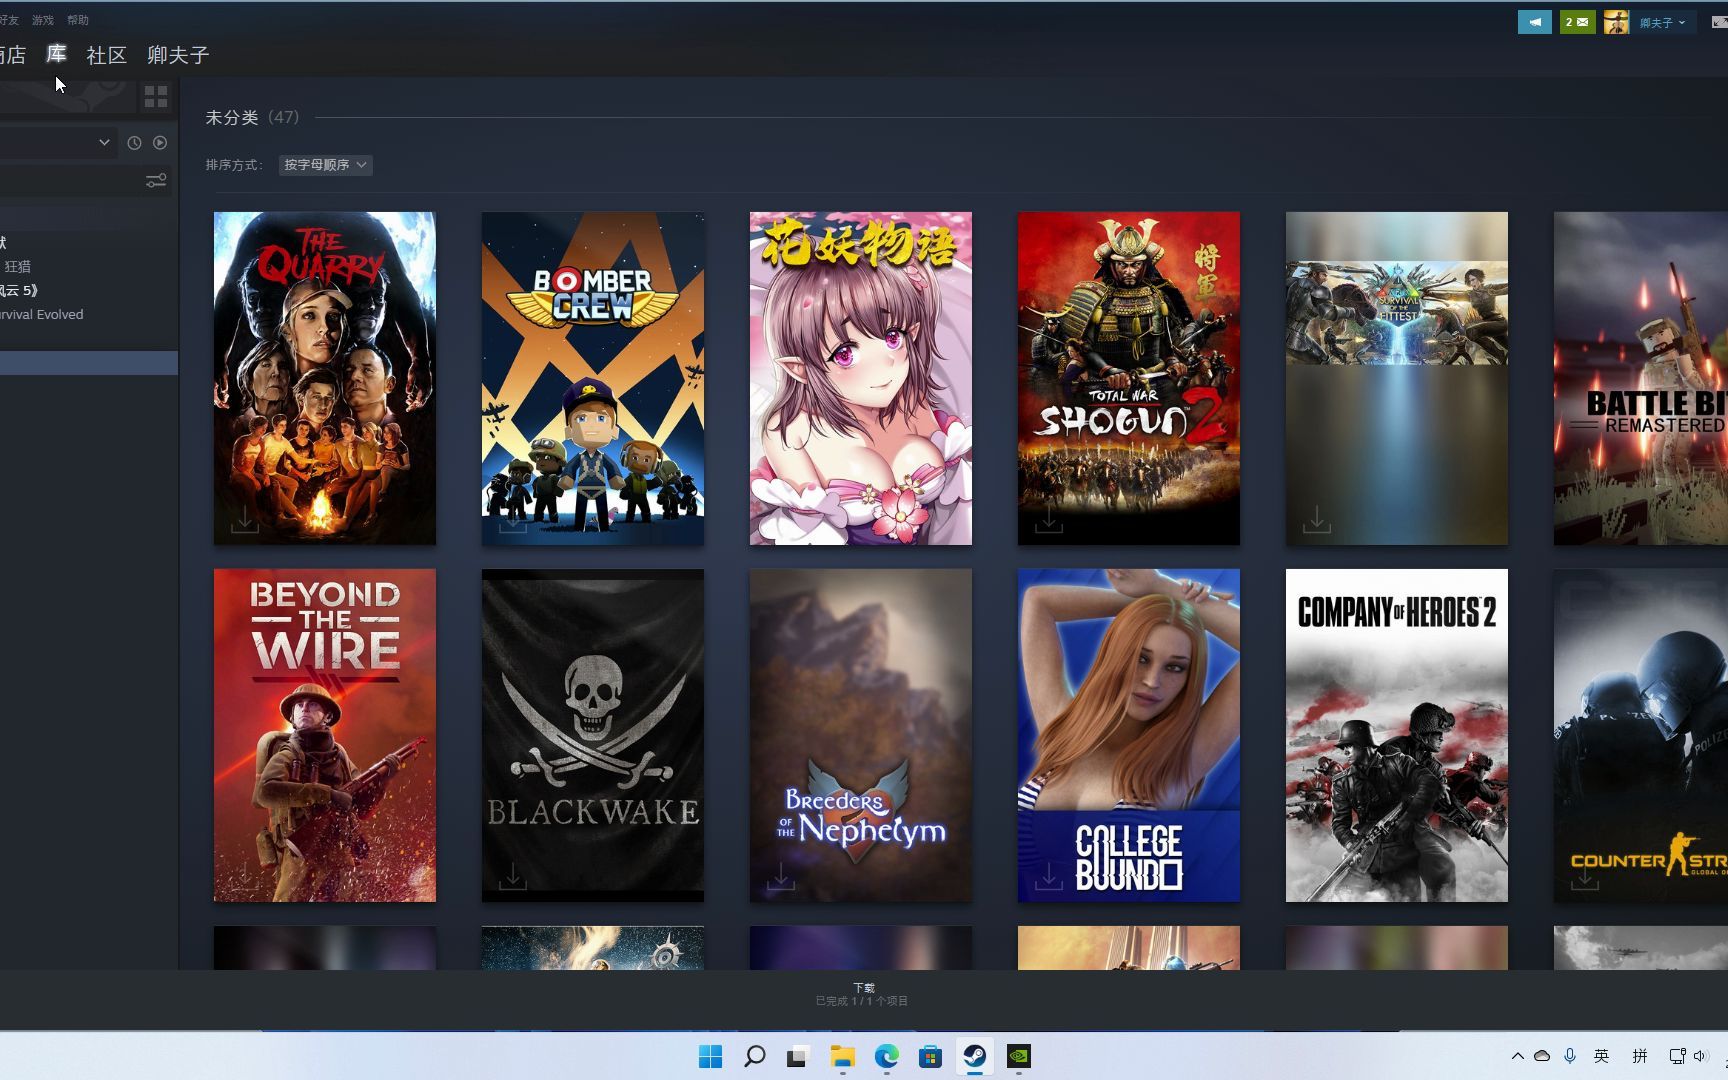Open the volume speaker tray icon
Screen dimensions: 1728x1080
pyautogui.click(x=1700, y=1056)
